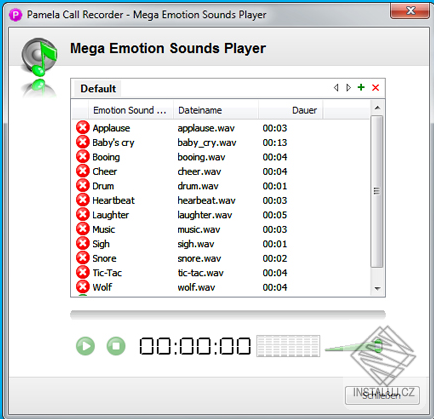Click the scroll down arrow of list
This screenshot has width=434, height=419.
point(377,289)
